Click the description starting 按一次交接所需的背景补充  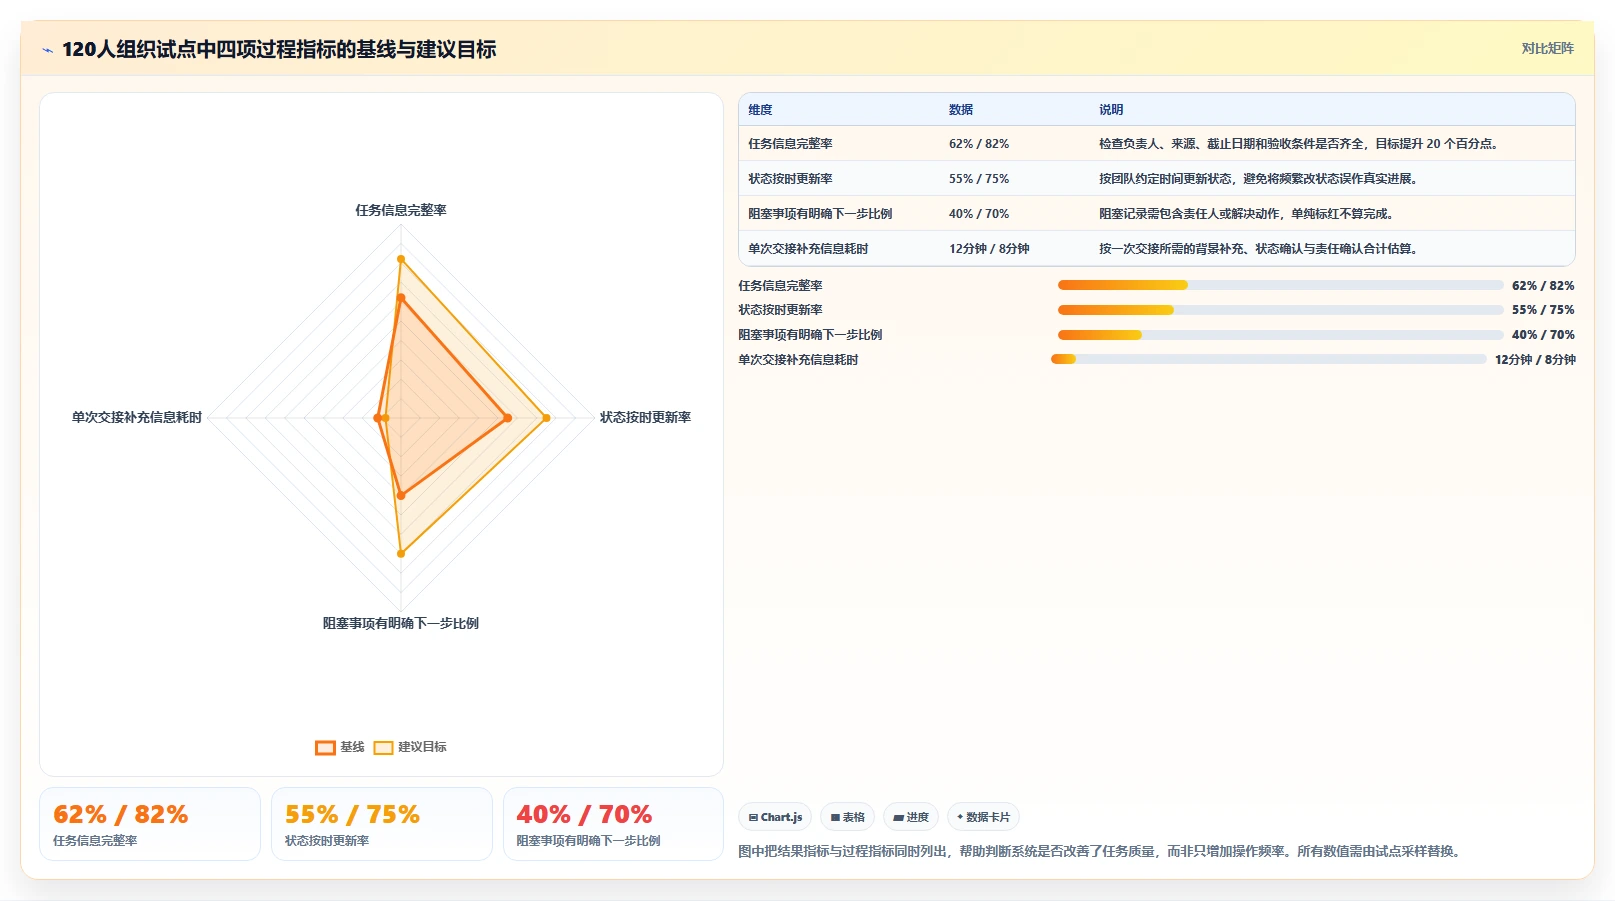[1260, 249]
